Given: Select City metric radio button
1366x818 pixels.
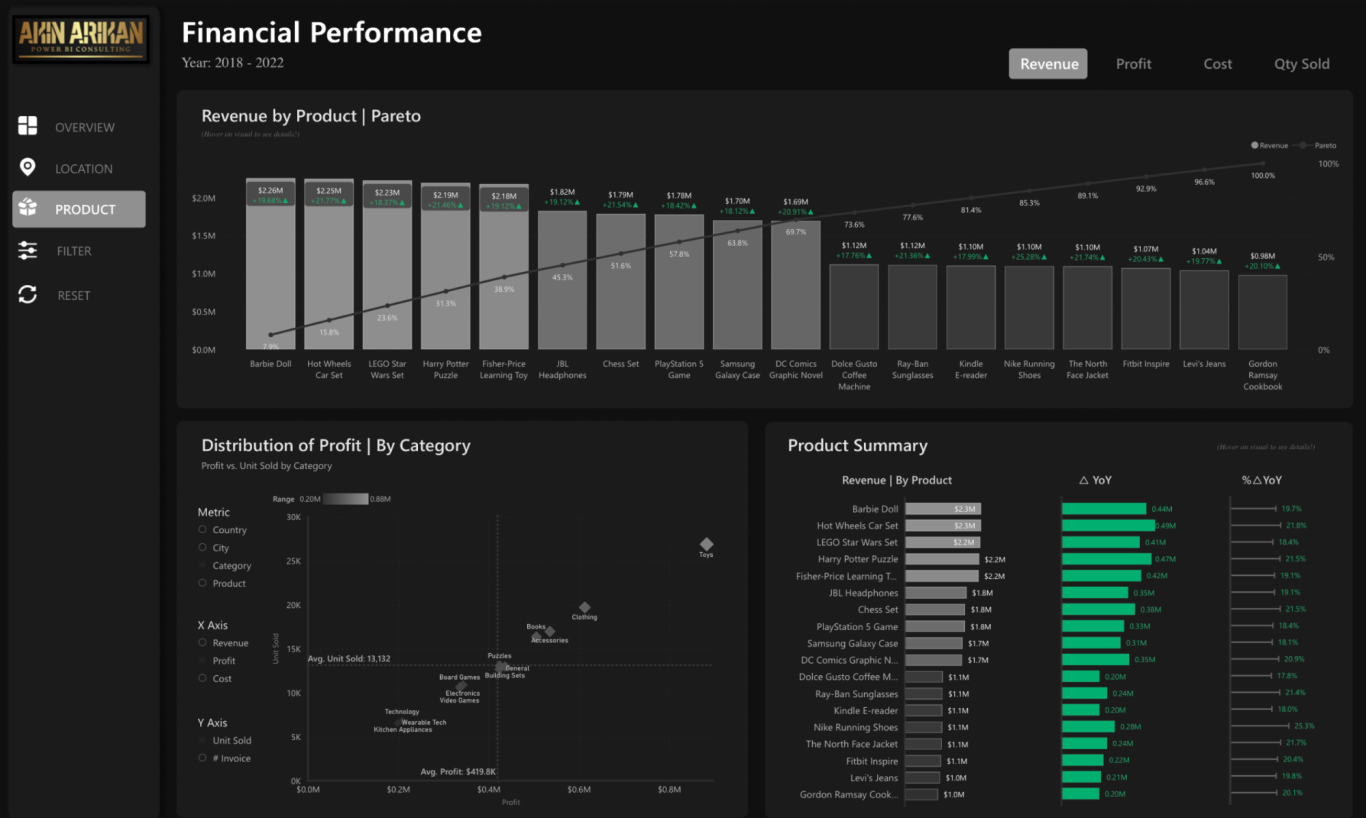Looking at the screenshot, I should 203,548.
